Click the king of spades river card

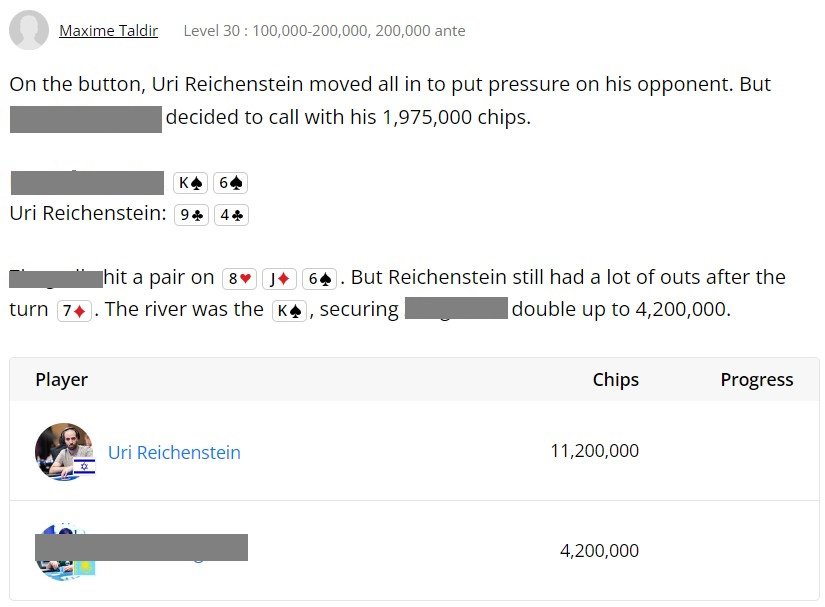289,310
